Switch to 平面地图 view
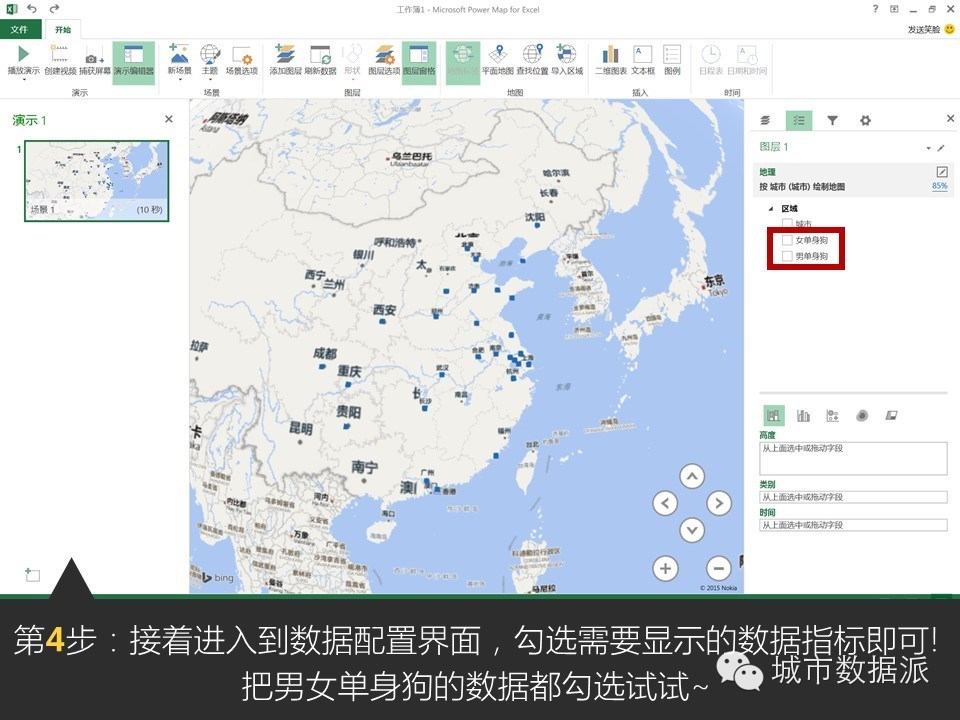This screenshot has width=960, height=720. [x=498, y=60]
